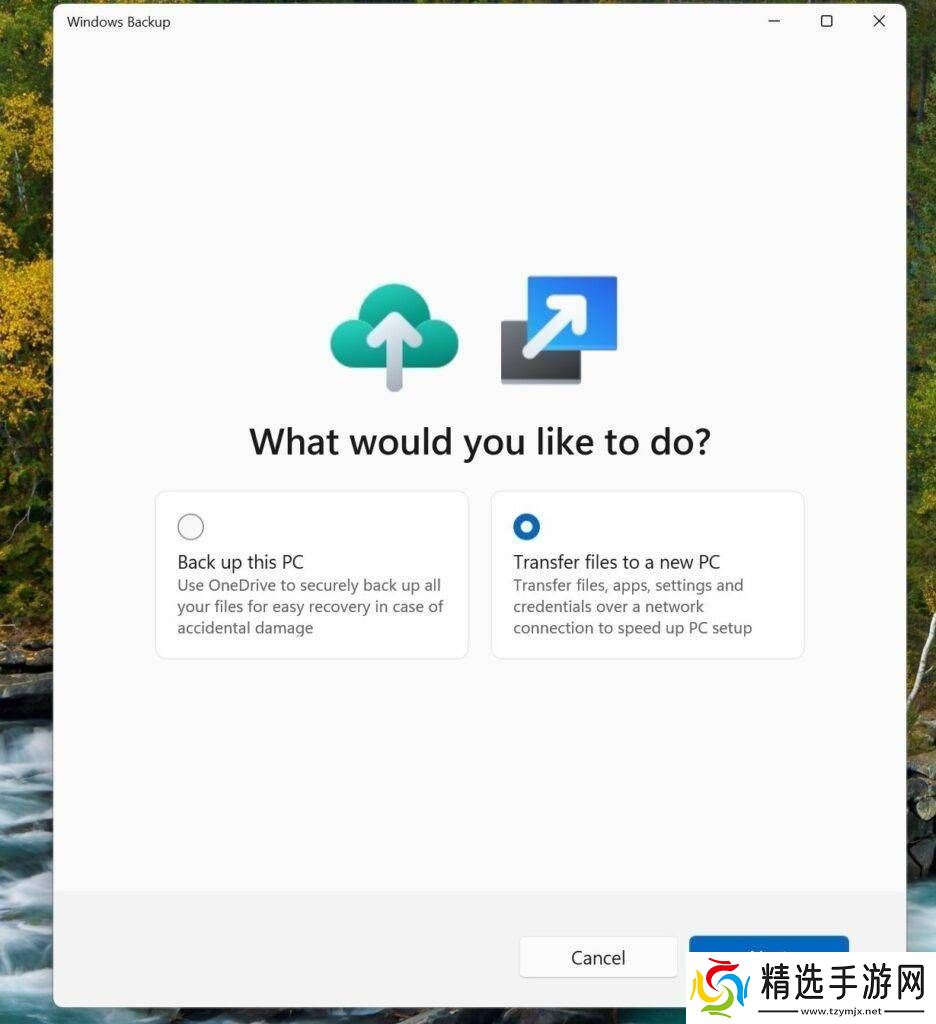Click the 精选手游网 watermark text
936x1024 pixels.
(842, 981)
